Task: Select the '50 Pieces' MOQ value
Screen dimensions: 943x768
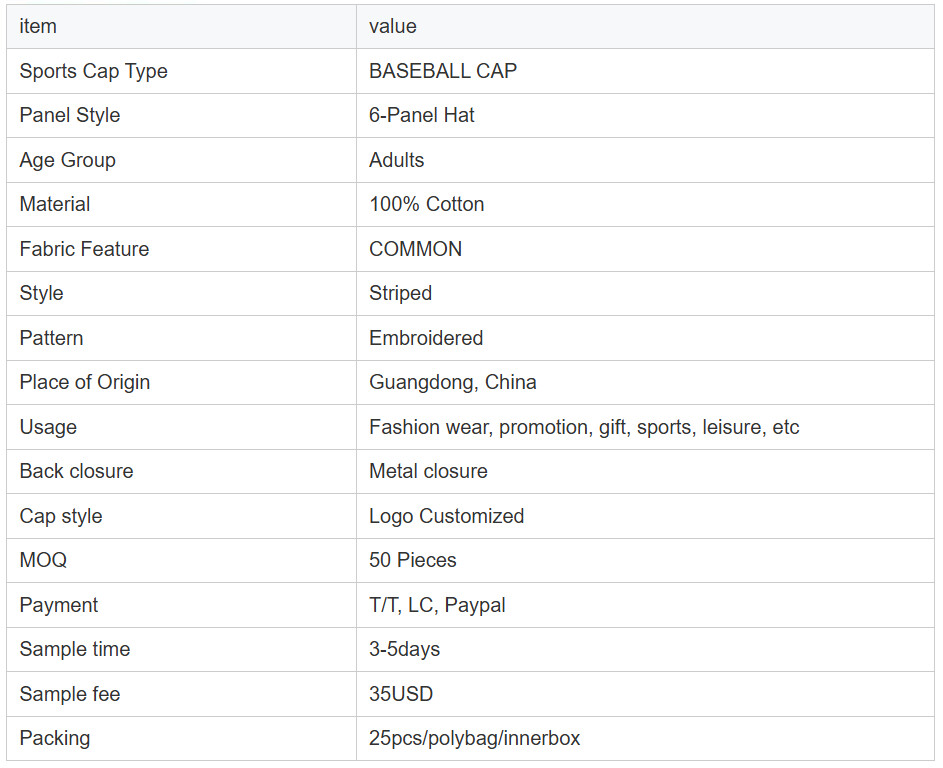Action: point(412,560)
